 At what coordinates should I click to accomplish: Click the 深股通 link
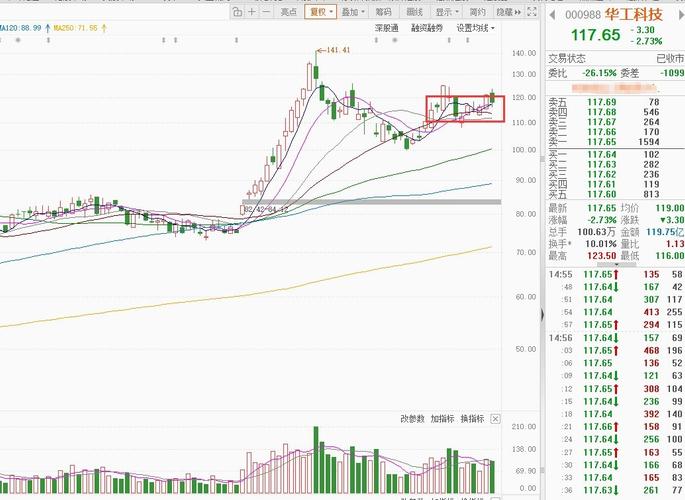pos(387,28)
